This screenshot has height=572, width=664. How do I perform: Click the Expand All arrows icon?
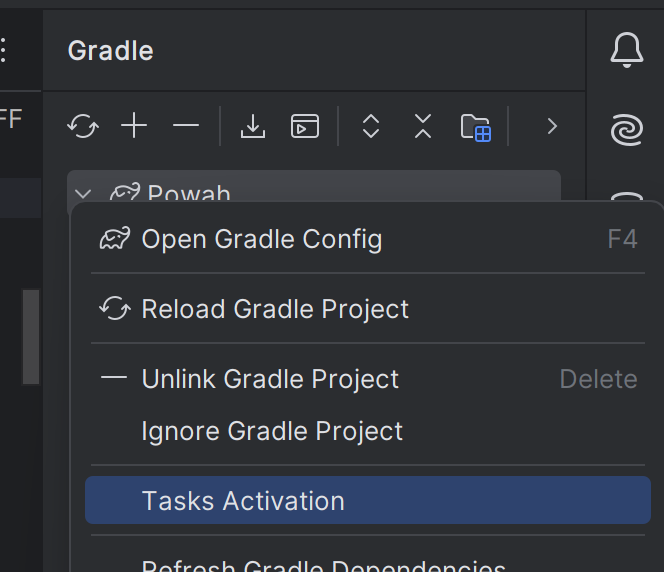371,126
